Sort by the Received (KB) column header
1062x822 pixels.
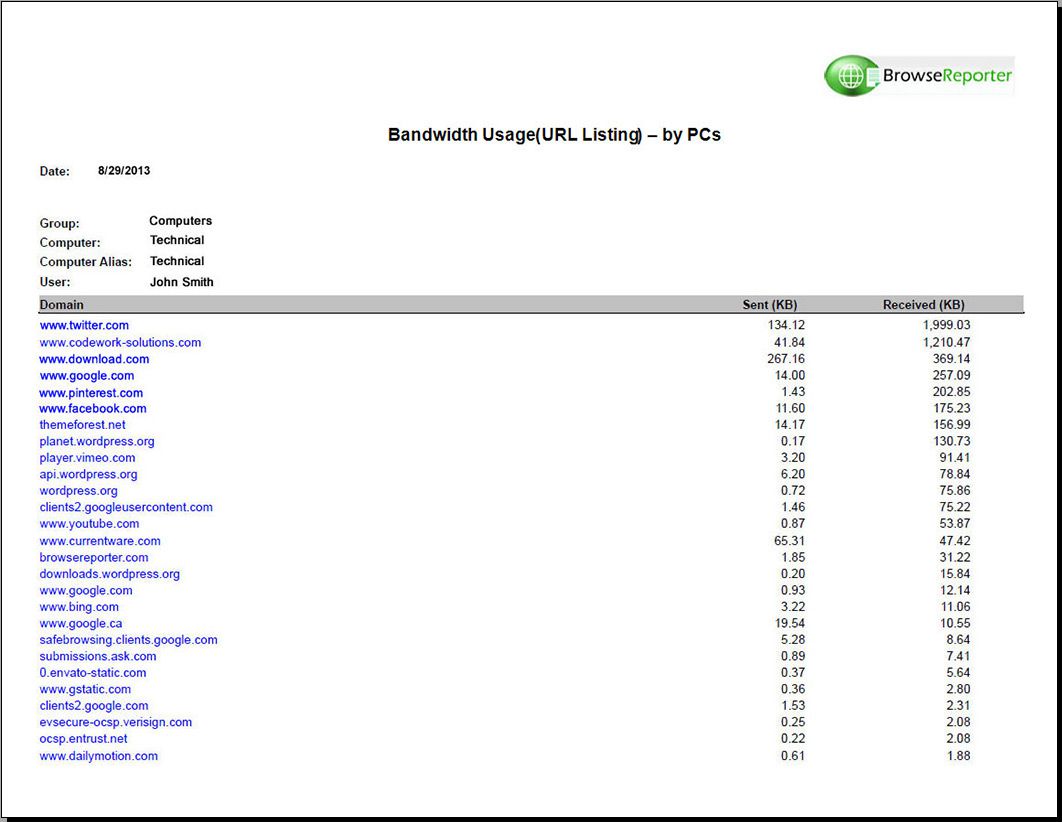click(923, 304)
